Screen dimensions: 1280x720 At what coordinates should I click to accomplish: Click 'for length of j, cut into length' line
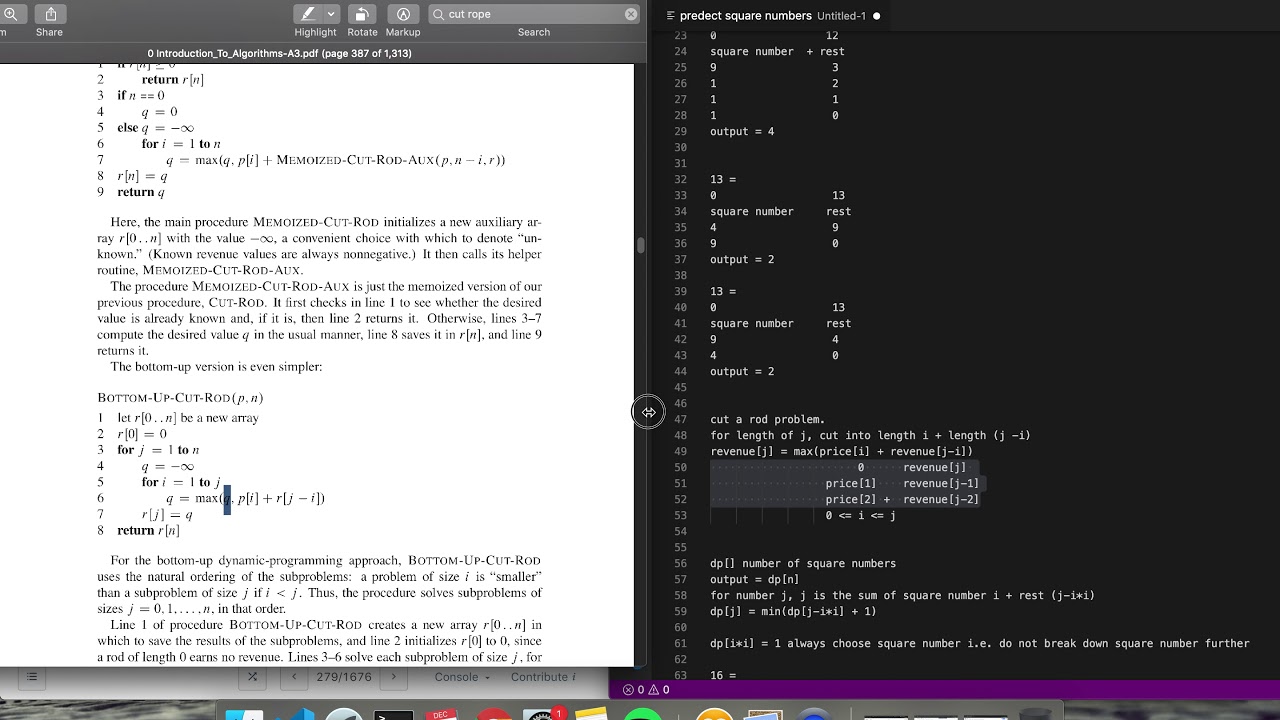coord(870,435)
